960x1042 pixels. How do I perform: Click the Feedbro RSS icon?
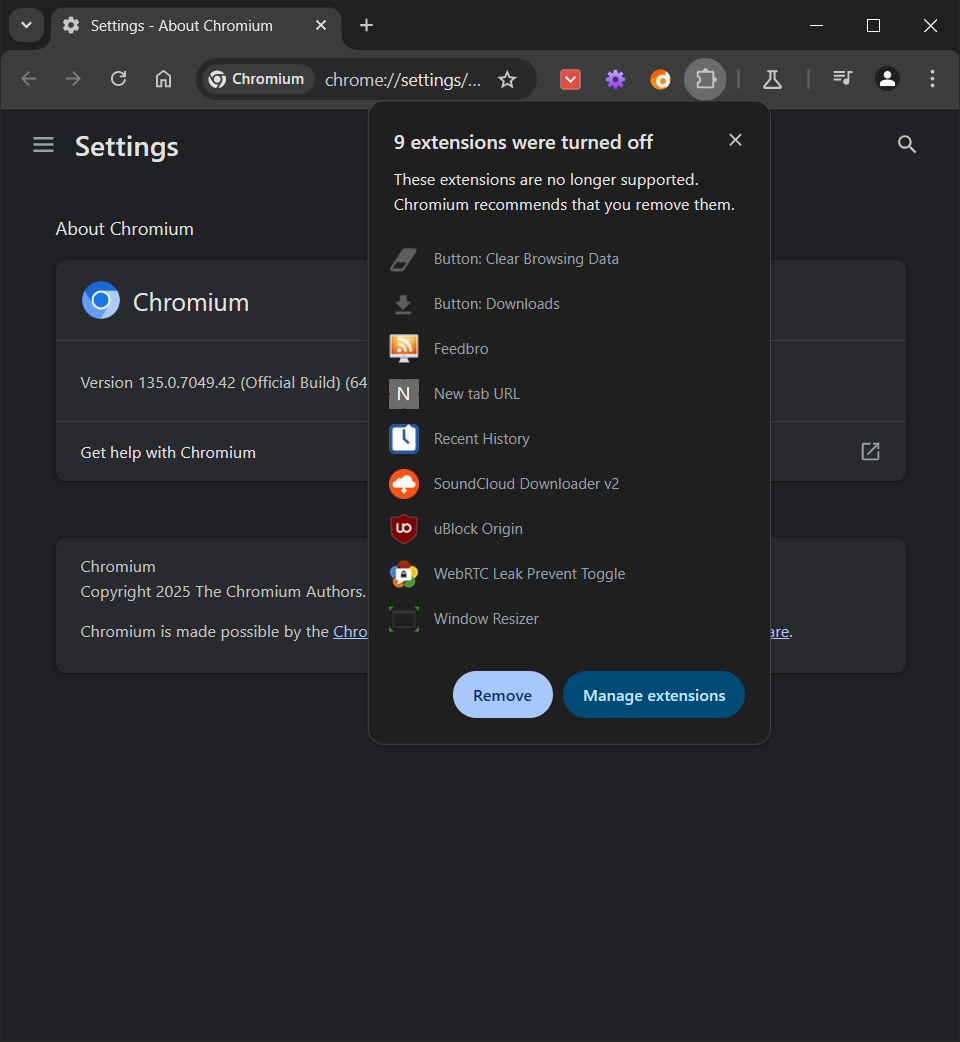(x=403, y=349)
